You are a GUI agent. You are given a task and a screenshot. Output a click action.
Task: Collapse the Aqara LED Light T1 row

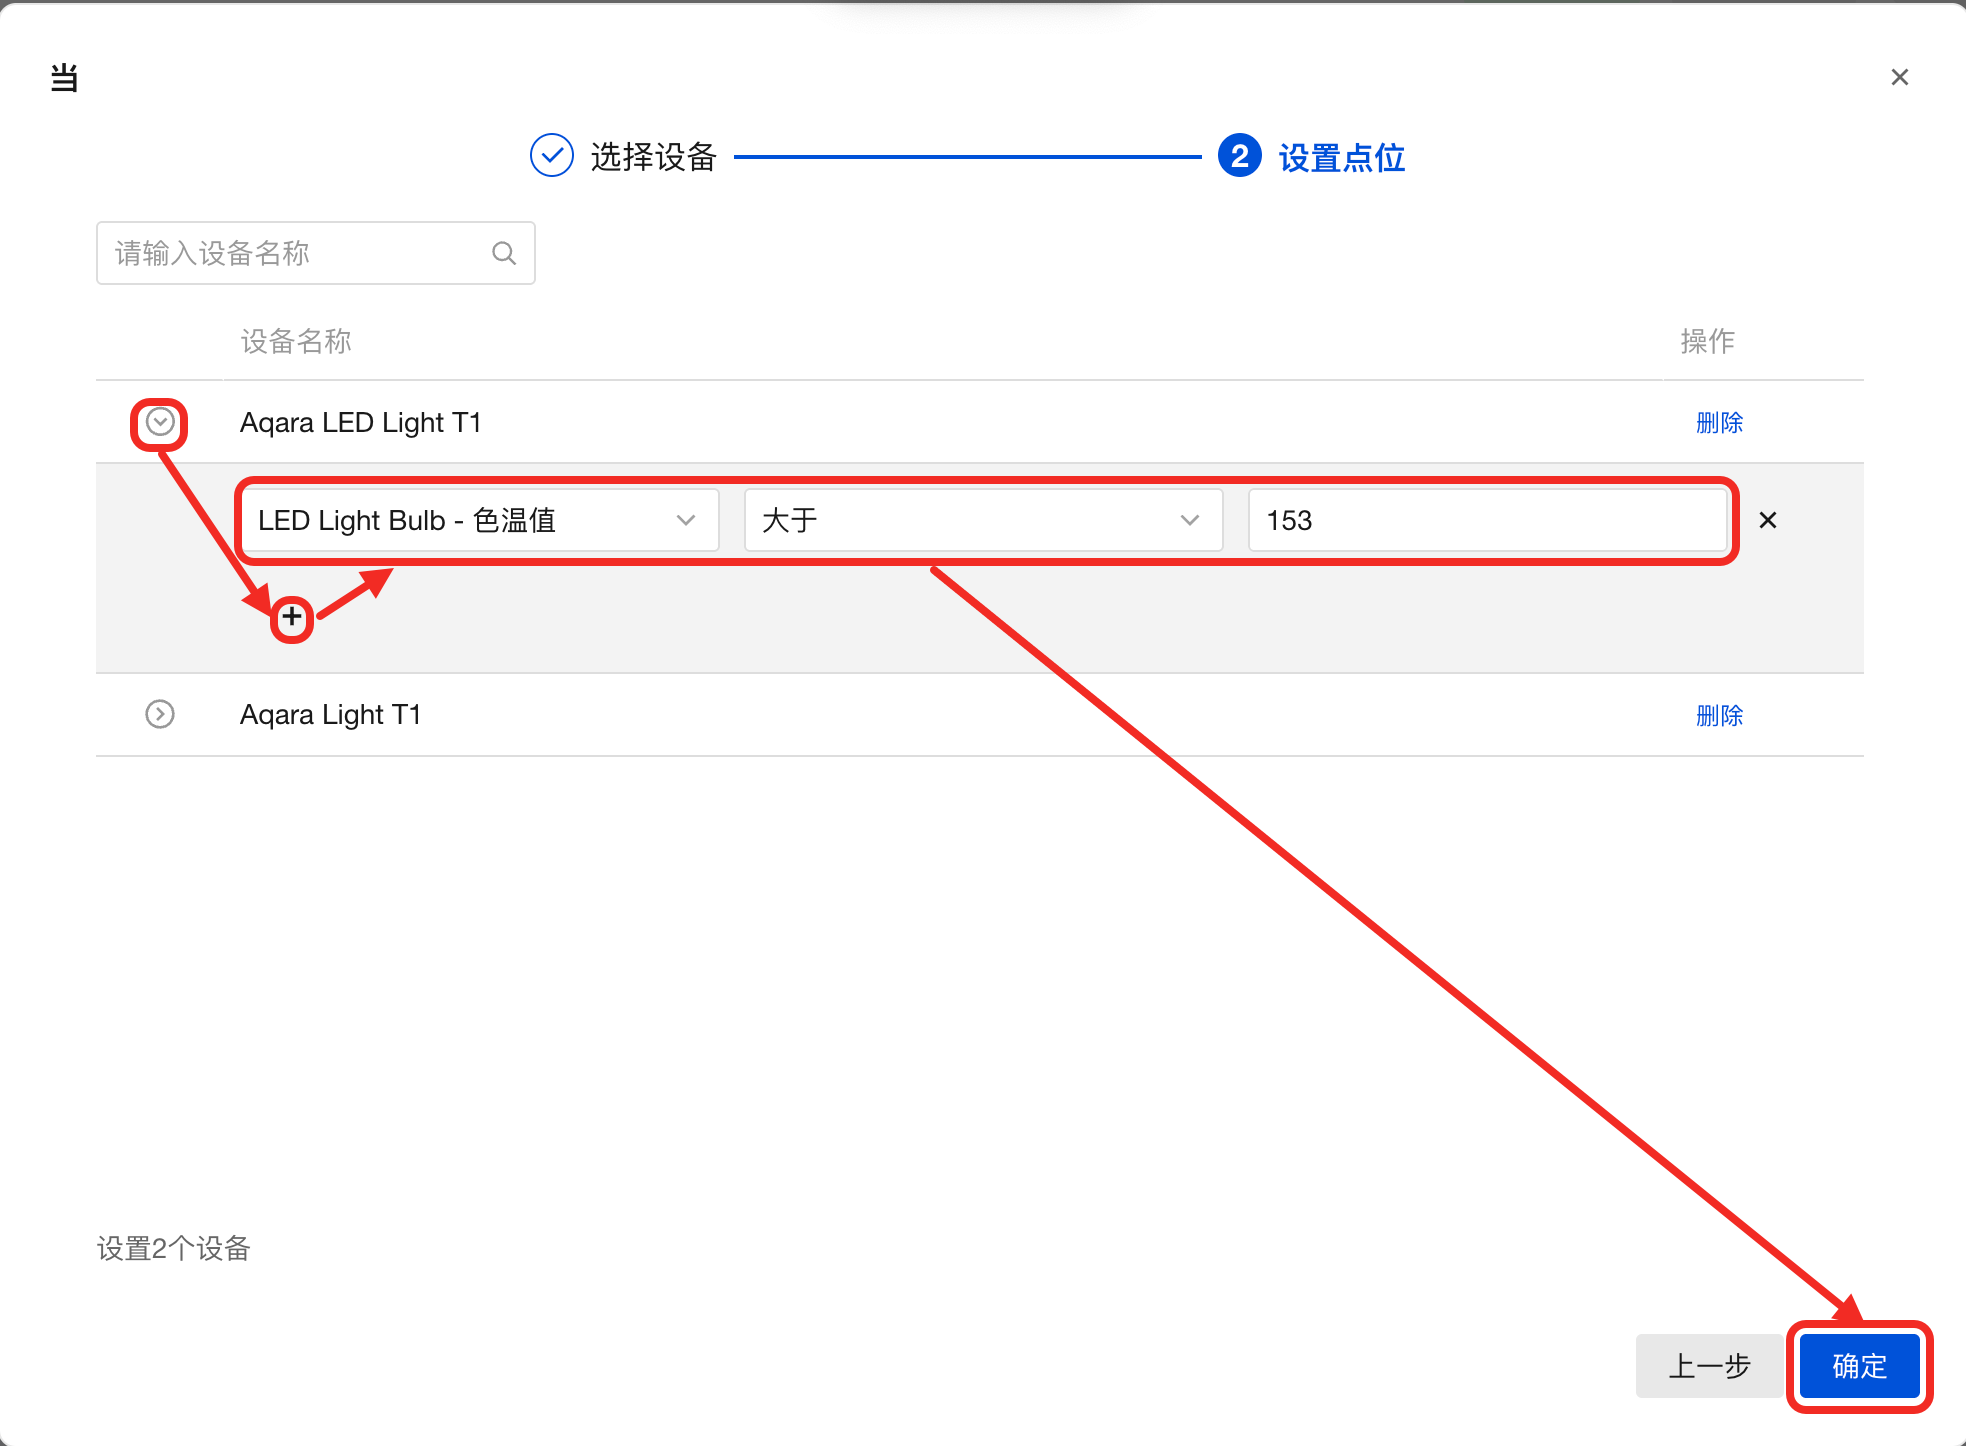tap(160, 423)
